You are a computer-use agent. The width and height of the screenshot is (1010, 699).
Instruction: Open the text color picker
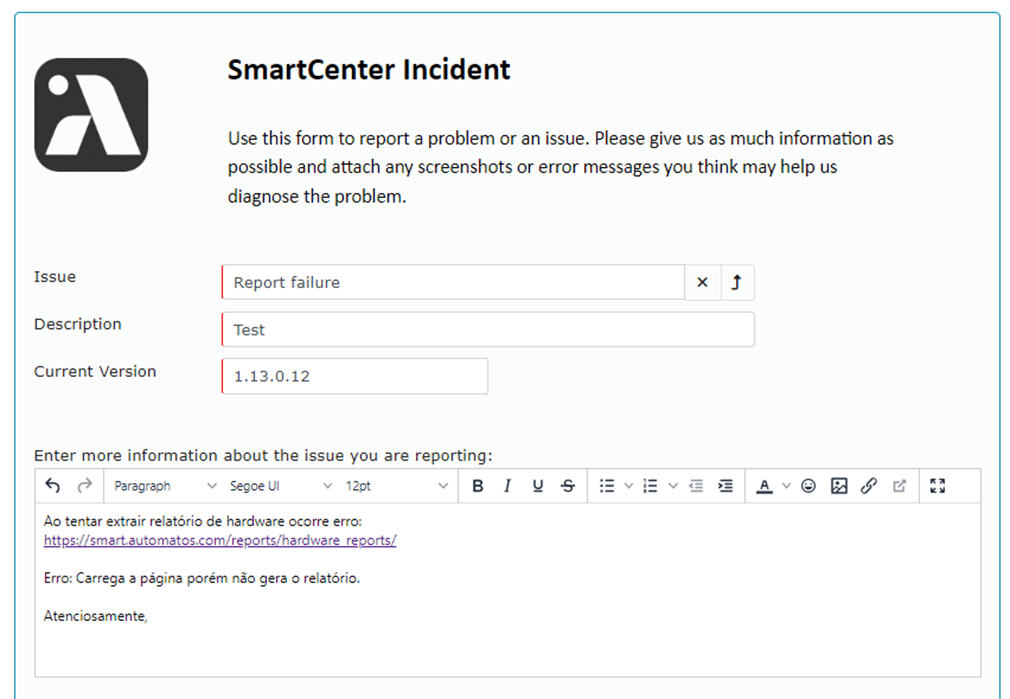[766, 486]
